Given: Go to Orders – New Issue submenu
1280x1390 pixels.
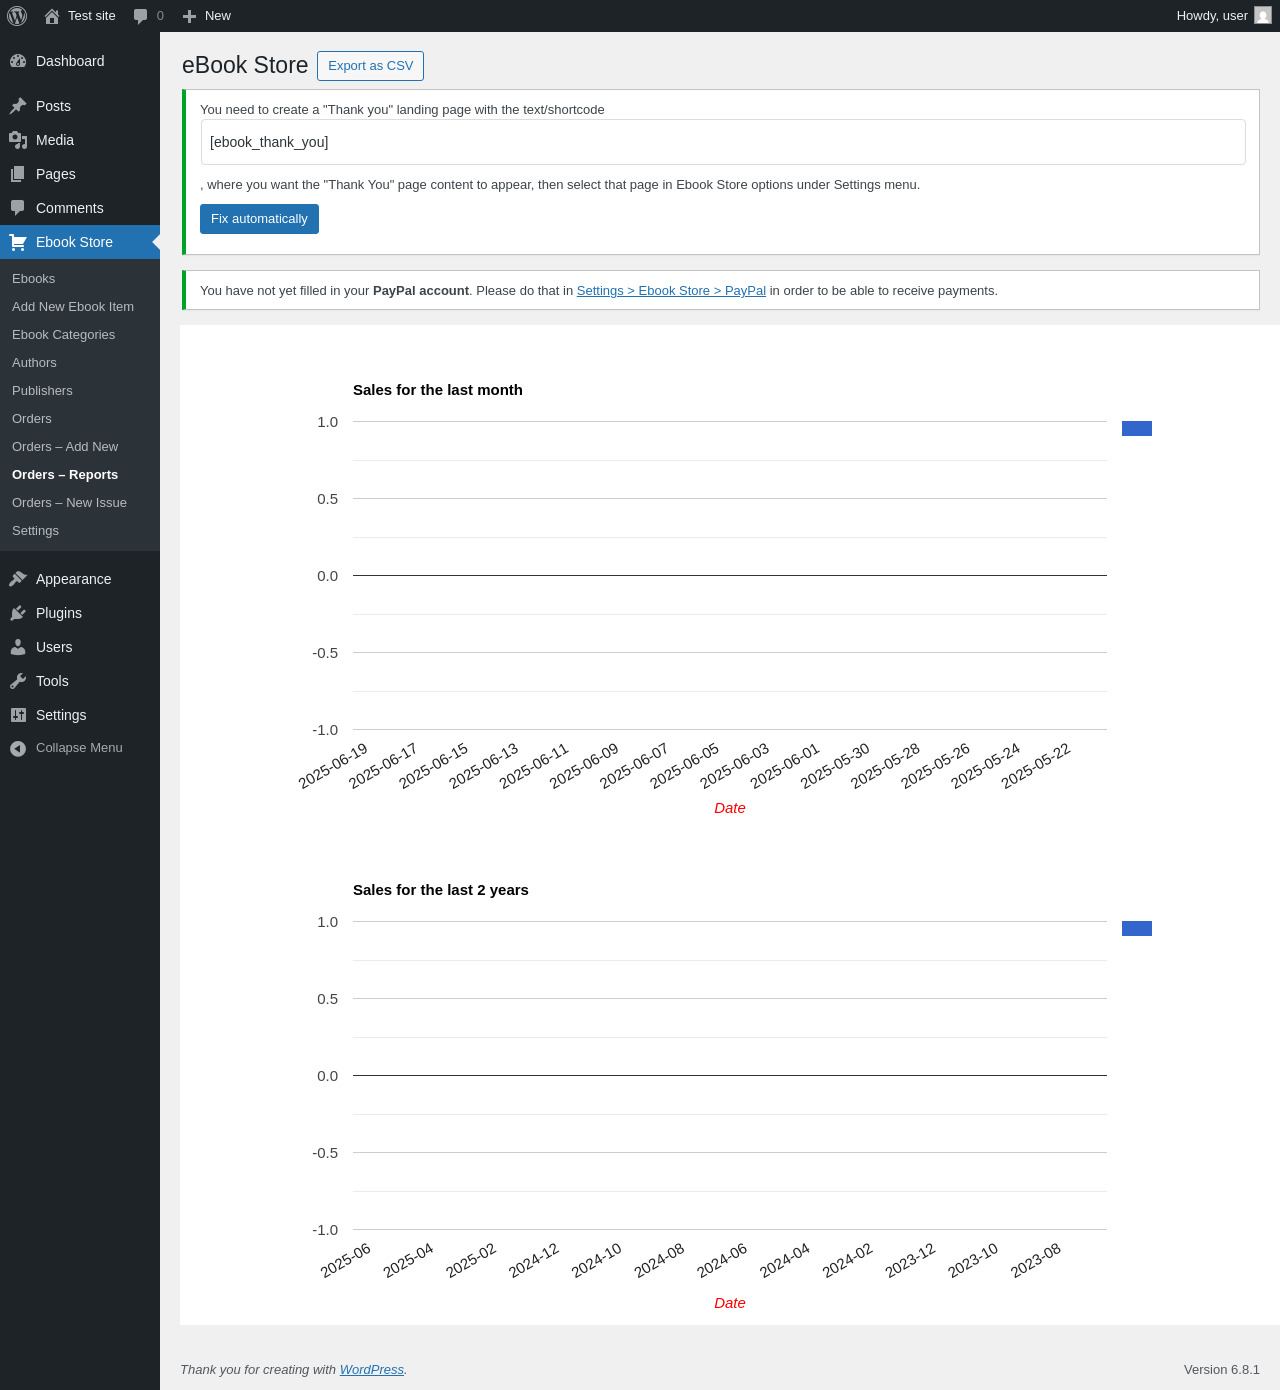Looking at the screenshot, I should (x=69, y=503).
